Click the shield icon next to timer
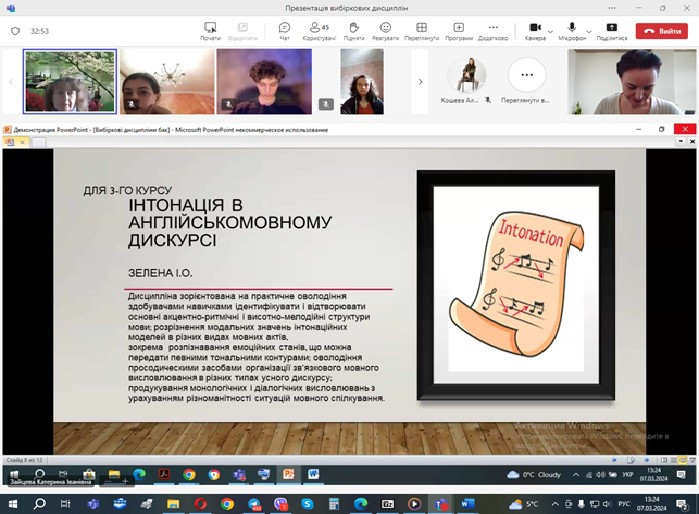699x514 pixels. click(x=15, y=31)
